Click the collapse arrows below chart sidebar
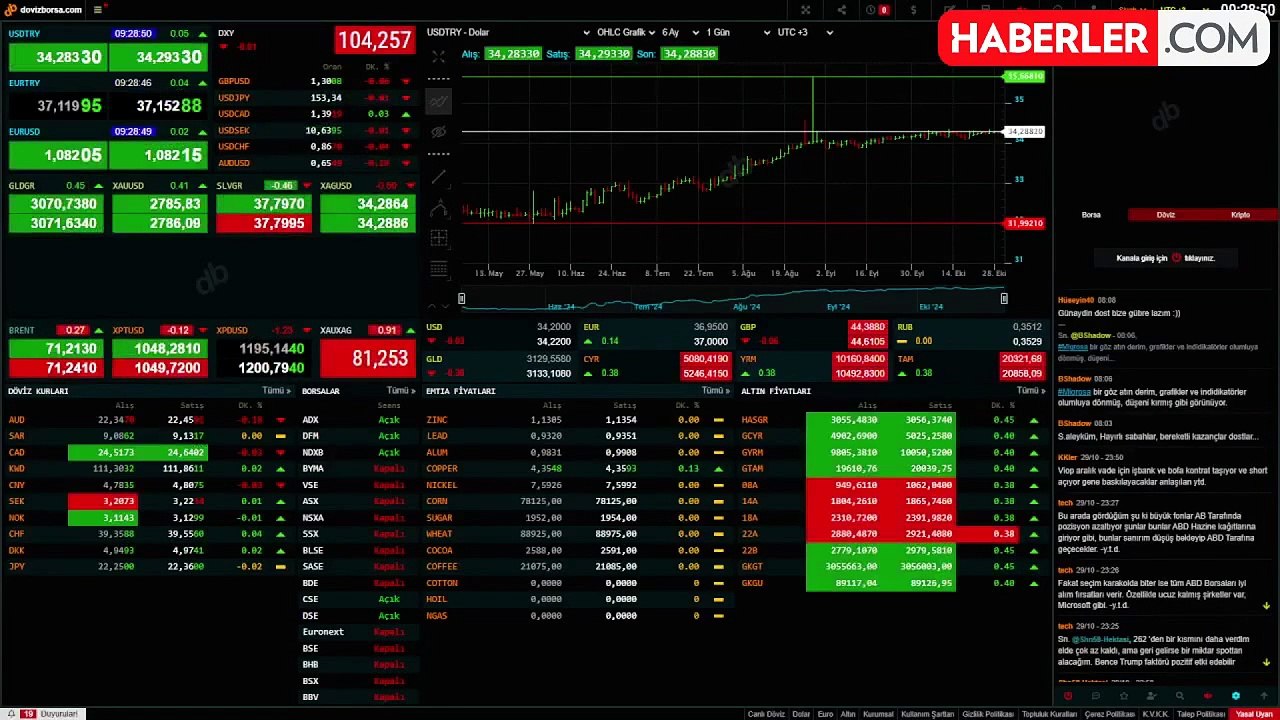This screenshot has width=1280, height=720. (438, 305)
